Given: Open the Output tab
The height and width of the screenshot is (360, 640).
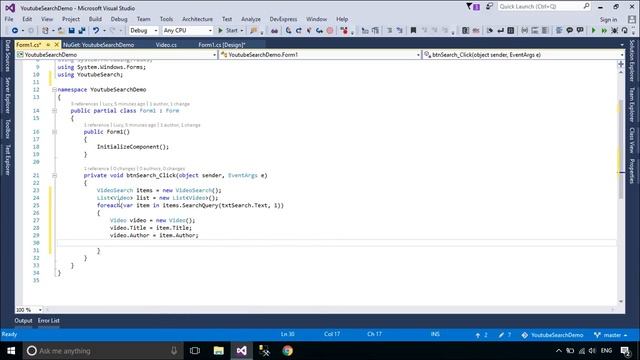Looking at the screenshot, I should (x=23, y=321).
